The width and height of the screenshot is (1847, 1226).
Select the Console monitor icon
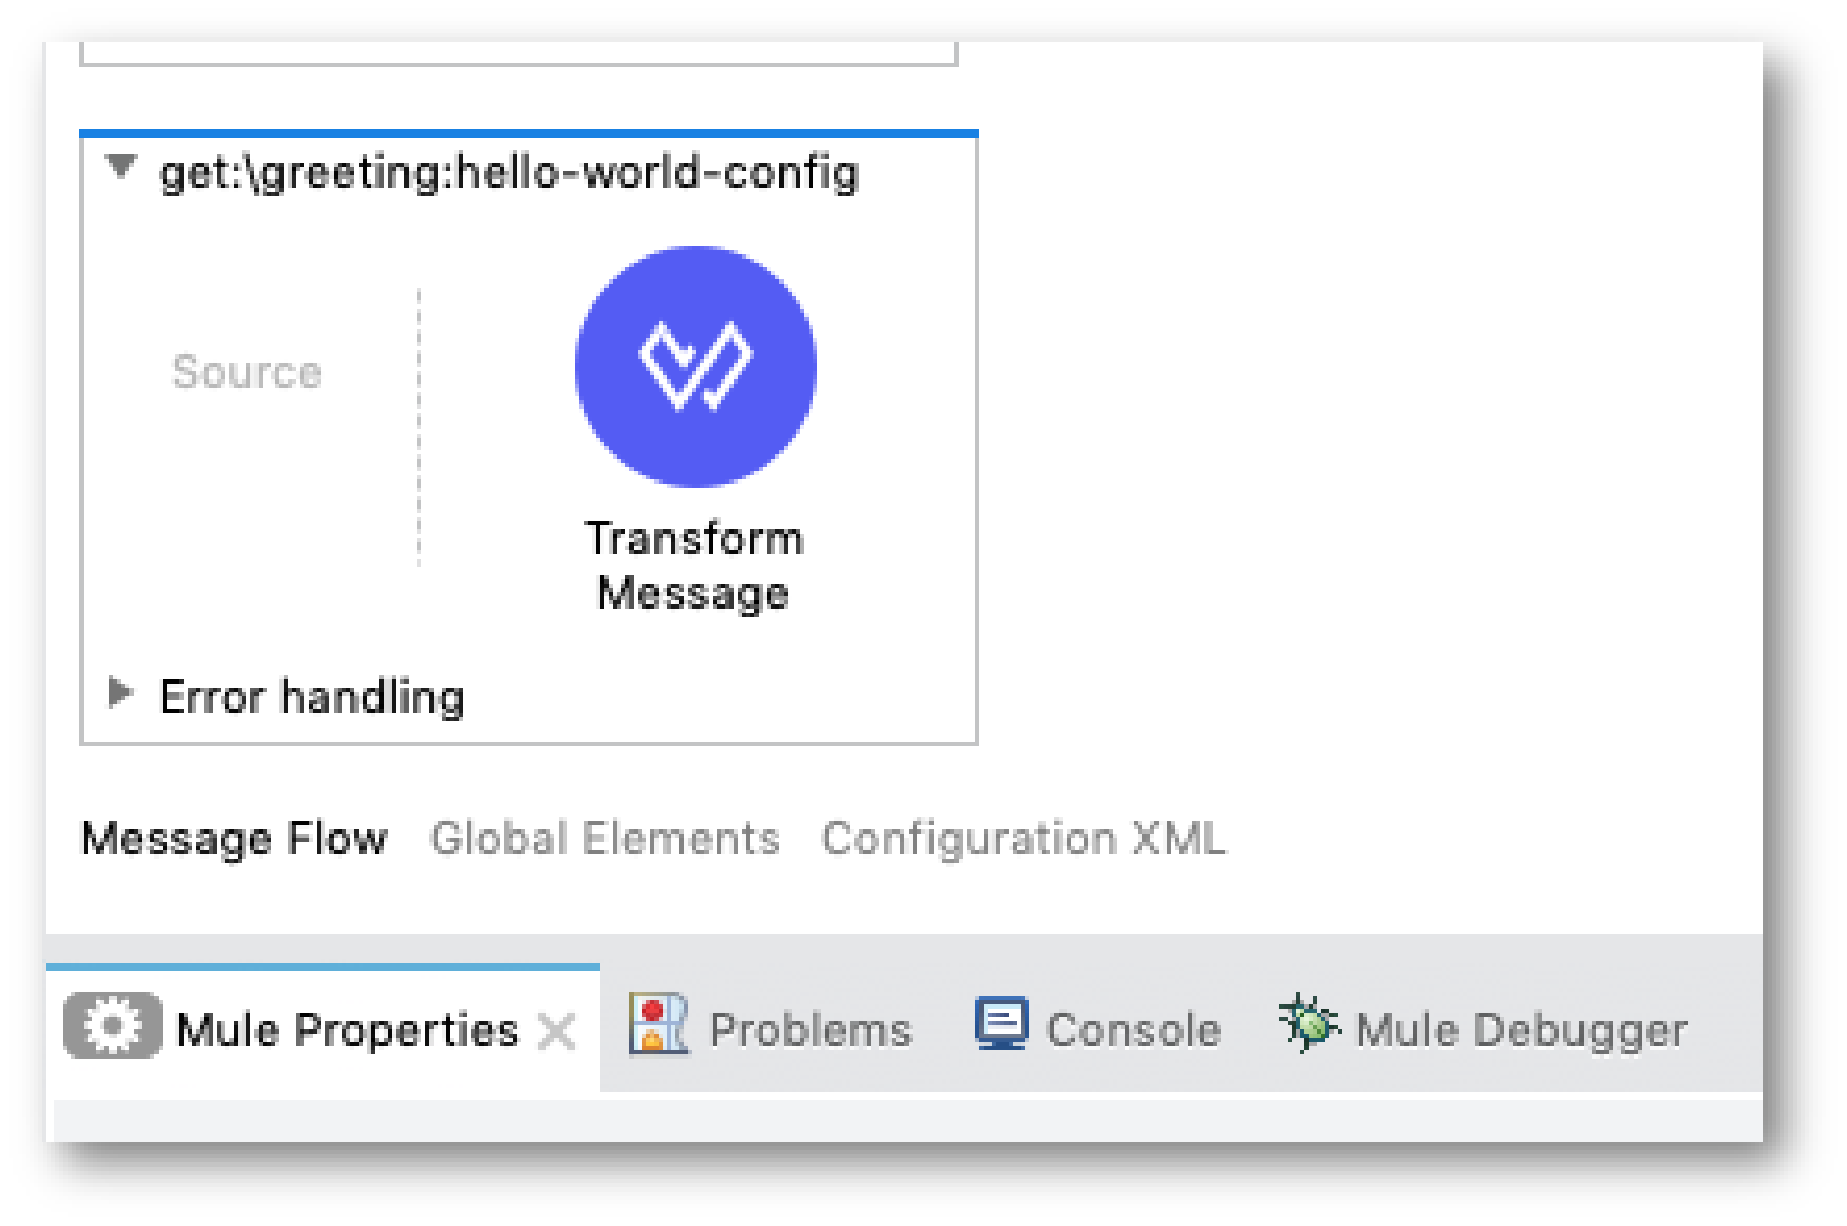click(1003, 1024)
